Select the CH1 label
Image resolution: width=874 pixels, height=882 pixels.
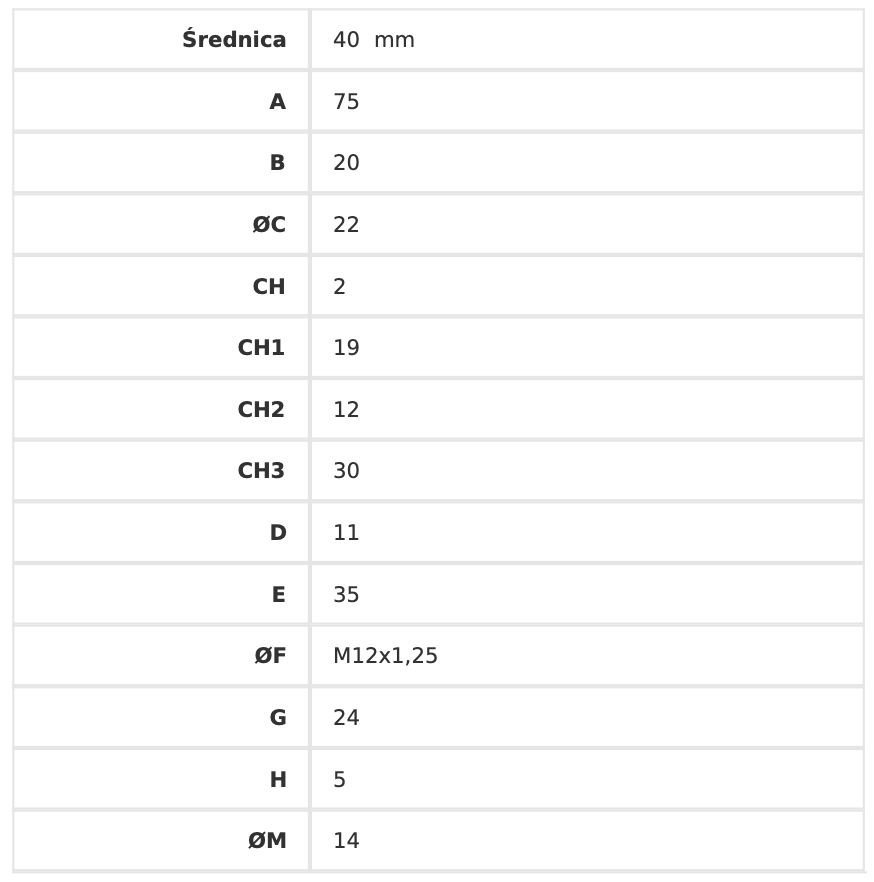point(261,348)
